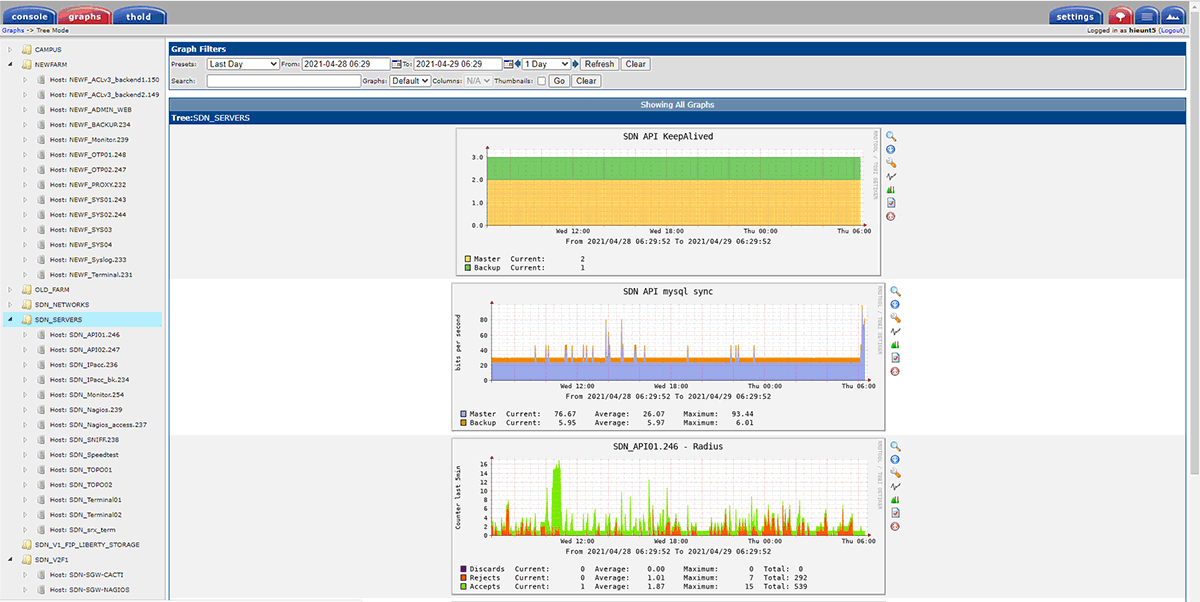The width and height of the screenshot is (1200, 602).
Task: Switch to preview view mode icon
Action: click(1176, 16)
